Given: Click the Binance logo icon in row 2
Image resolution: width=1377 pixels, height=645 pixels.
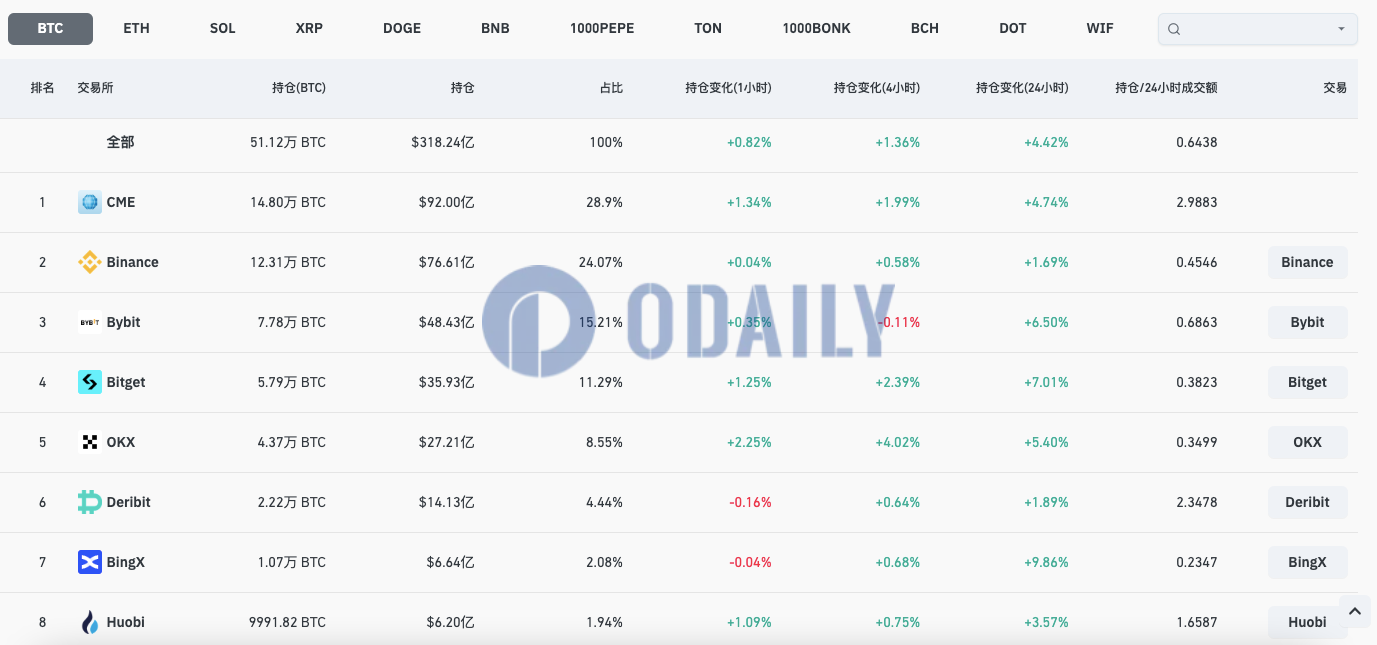Looking at the screenshot, I should [x=90, y=262].
